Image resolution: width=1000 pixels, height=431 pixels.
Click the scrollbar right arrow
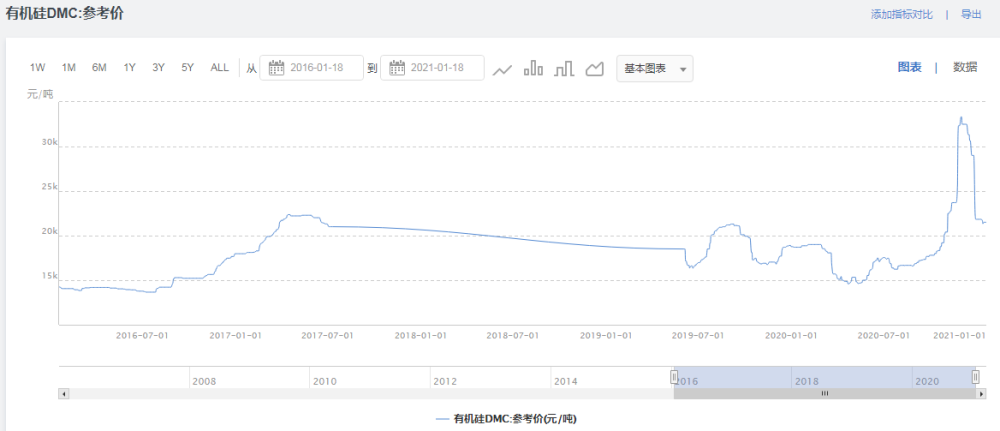[981, 394]
